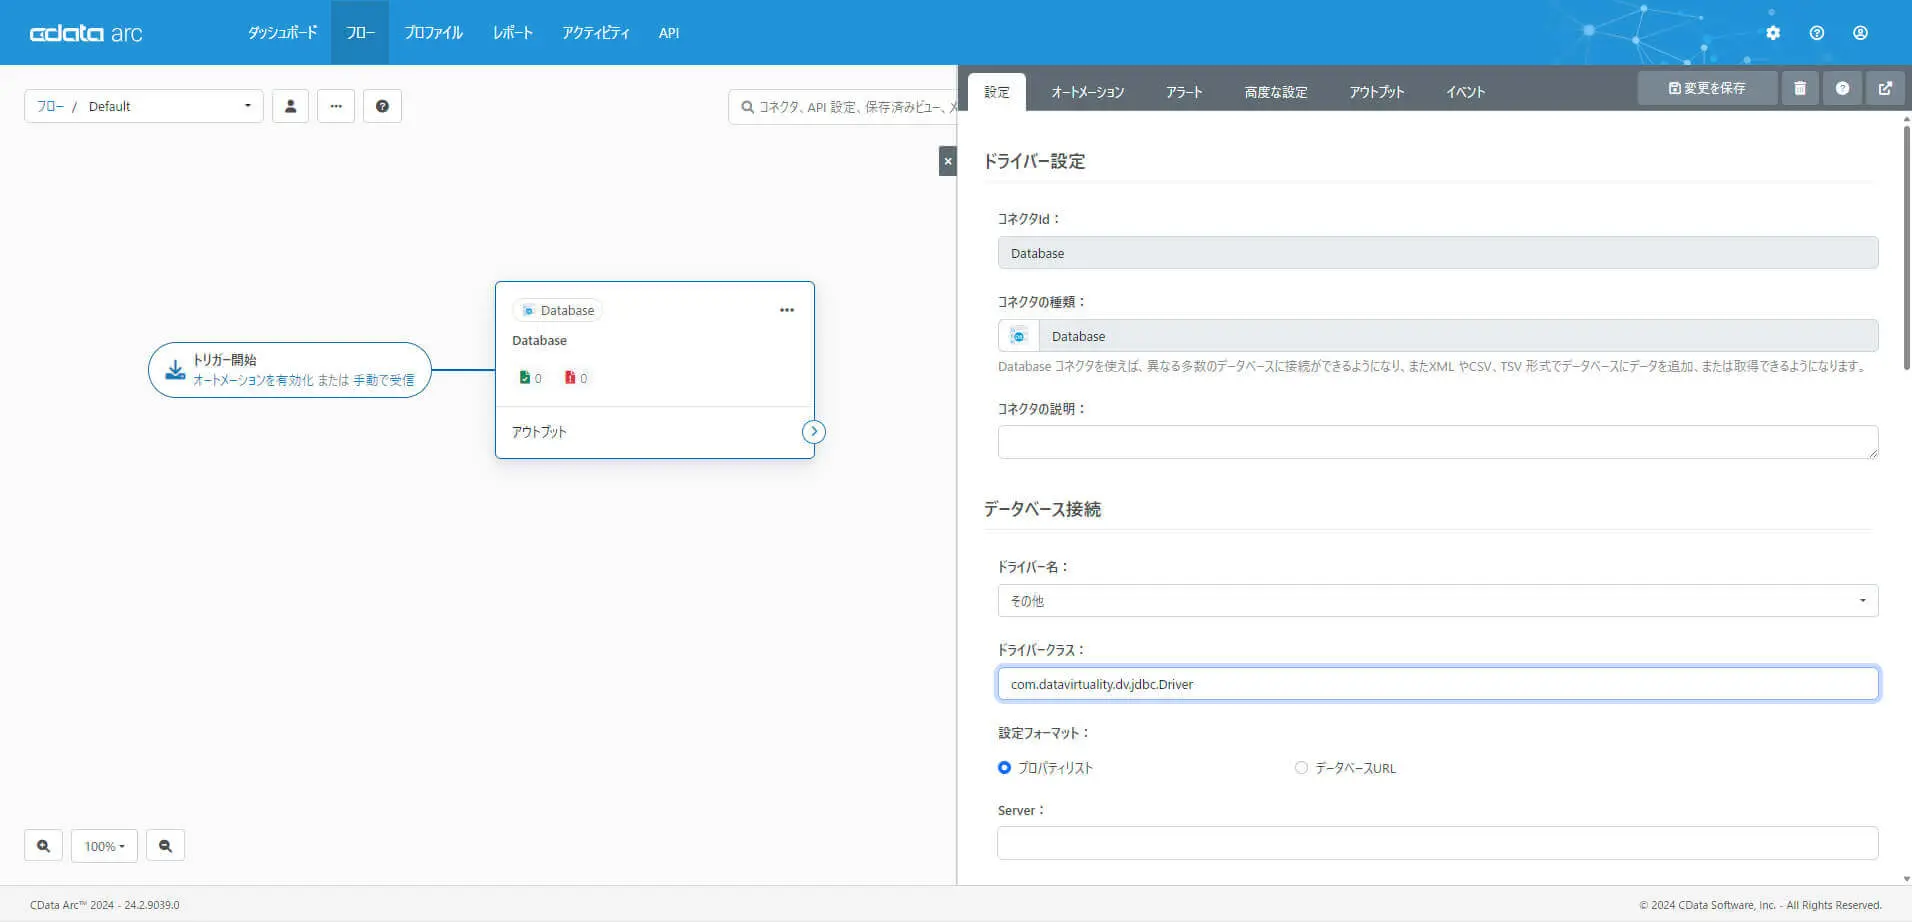Viewport: 1912px width, 922px height.
Task: Open the help icon in top header
Action: point(1817,33)
